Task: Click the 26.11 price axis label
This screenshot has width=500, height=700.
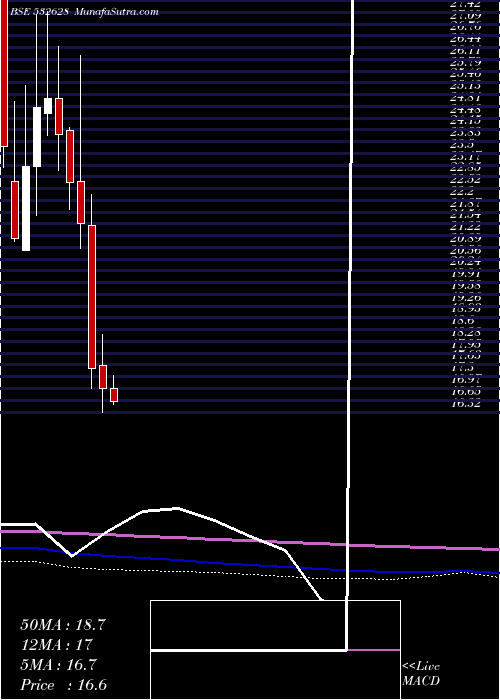Action: (466, 51)
